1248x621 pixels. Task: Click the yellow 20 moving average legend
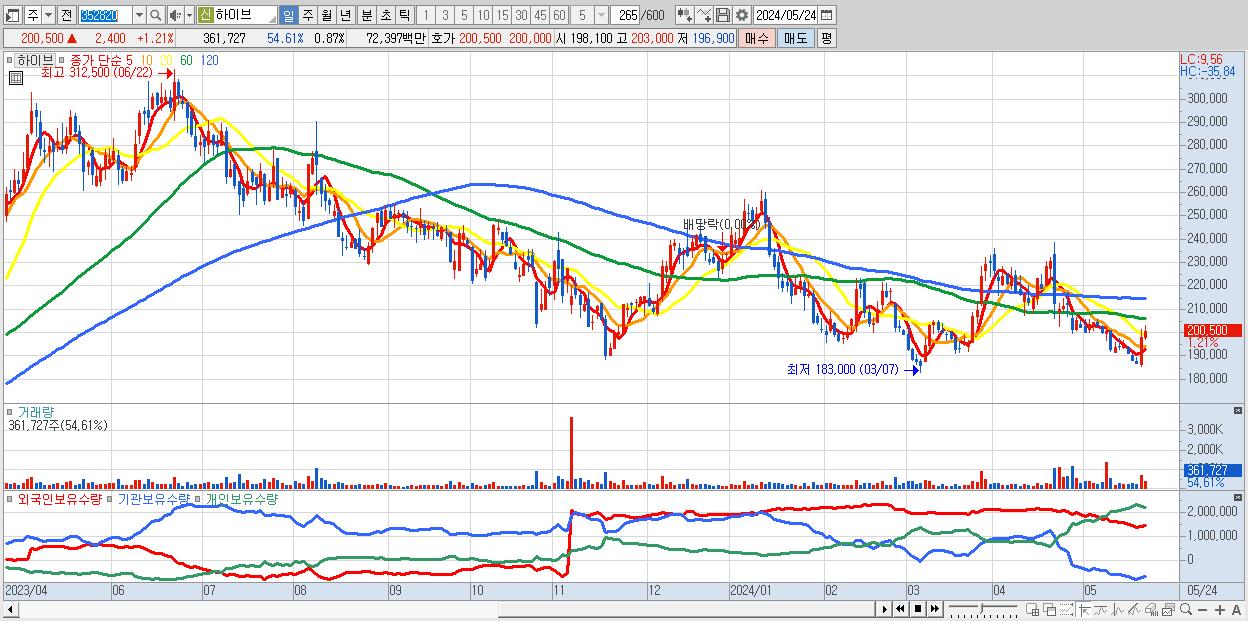(166, 60)
